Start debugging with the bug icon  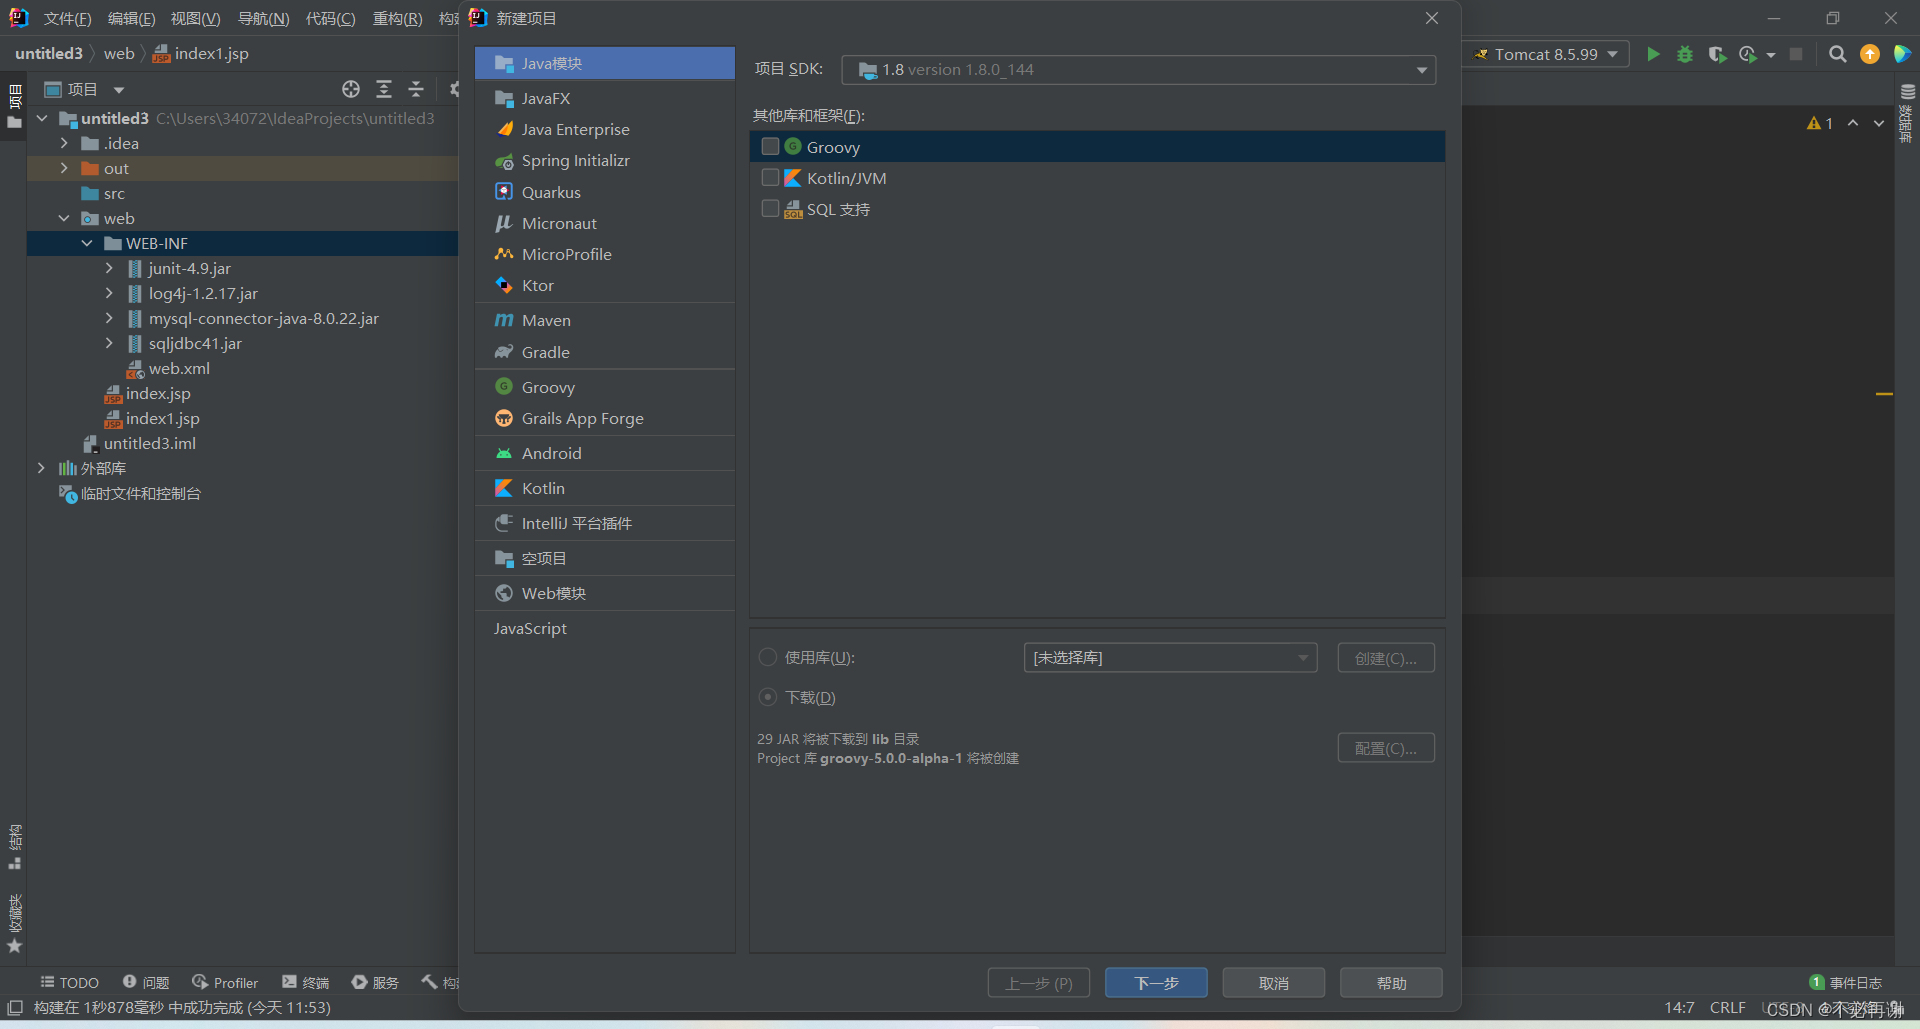pos(1685,54)
